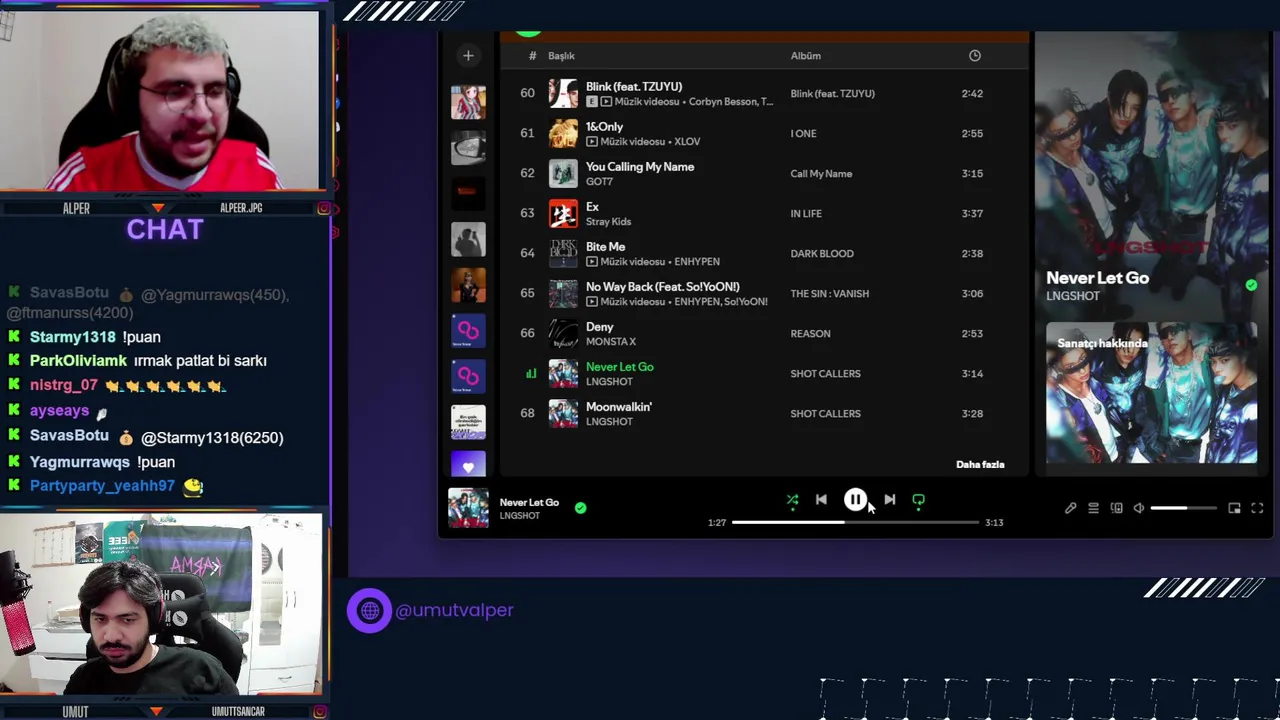This screenshot has height=720, width=1280.
Task: Select the Ex track title
Action: point(592,207)
